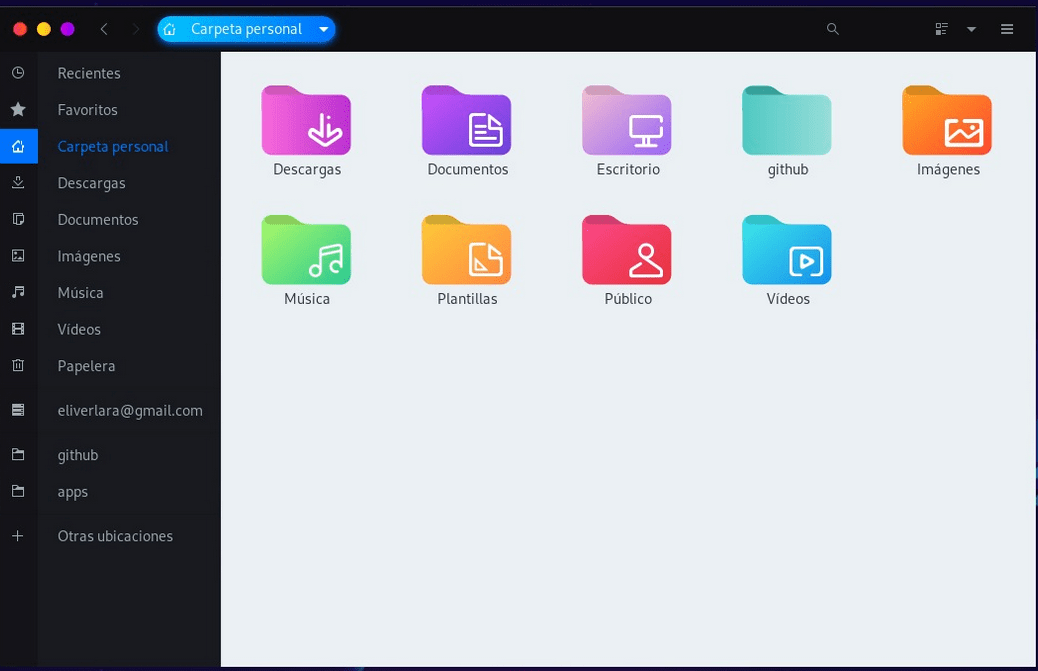
Task: Open search with the magnifier icon
Action: [x=833, y=29]
